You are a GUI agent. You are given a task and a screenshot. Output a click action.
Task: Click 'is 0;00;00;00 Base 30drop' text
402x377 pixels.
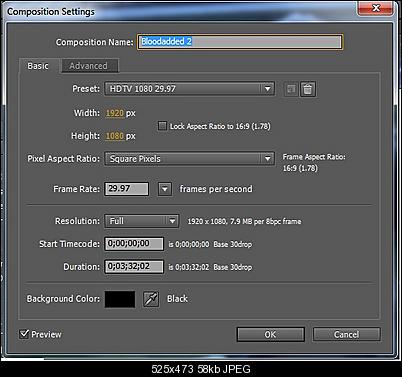(x=210, y=244)
